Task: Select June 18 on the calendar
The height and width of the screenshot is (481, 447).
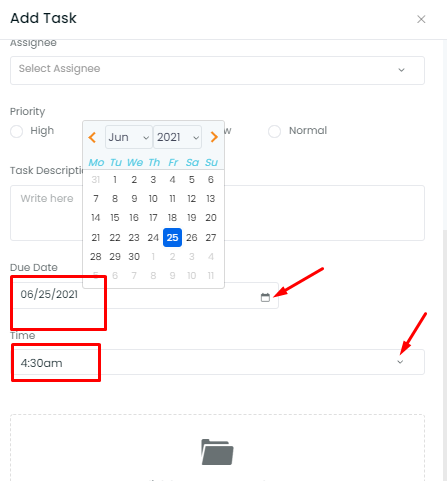Action: tap(172, 218)
